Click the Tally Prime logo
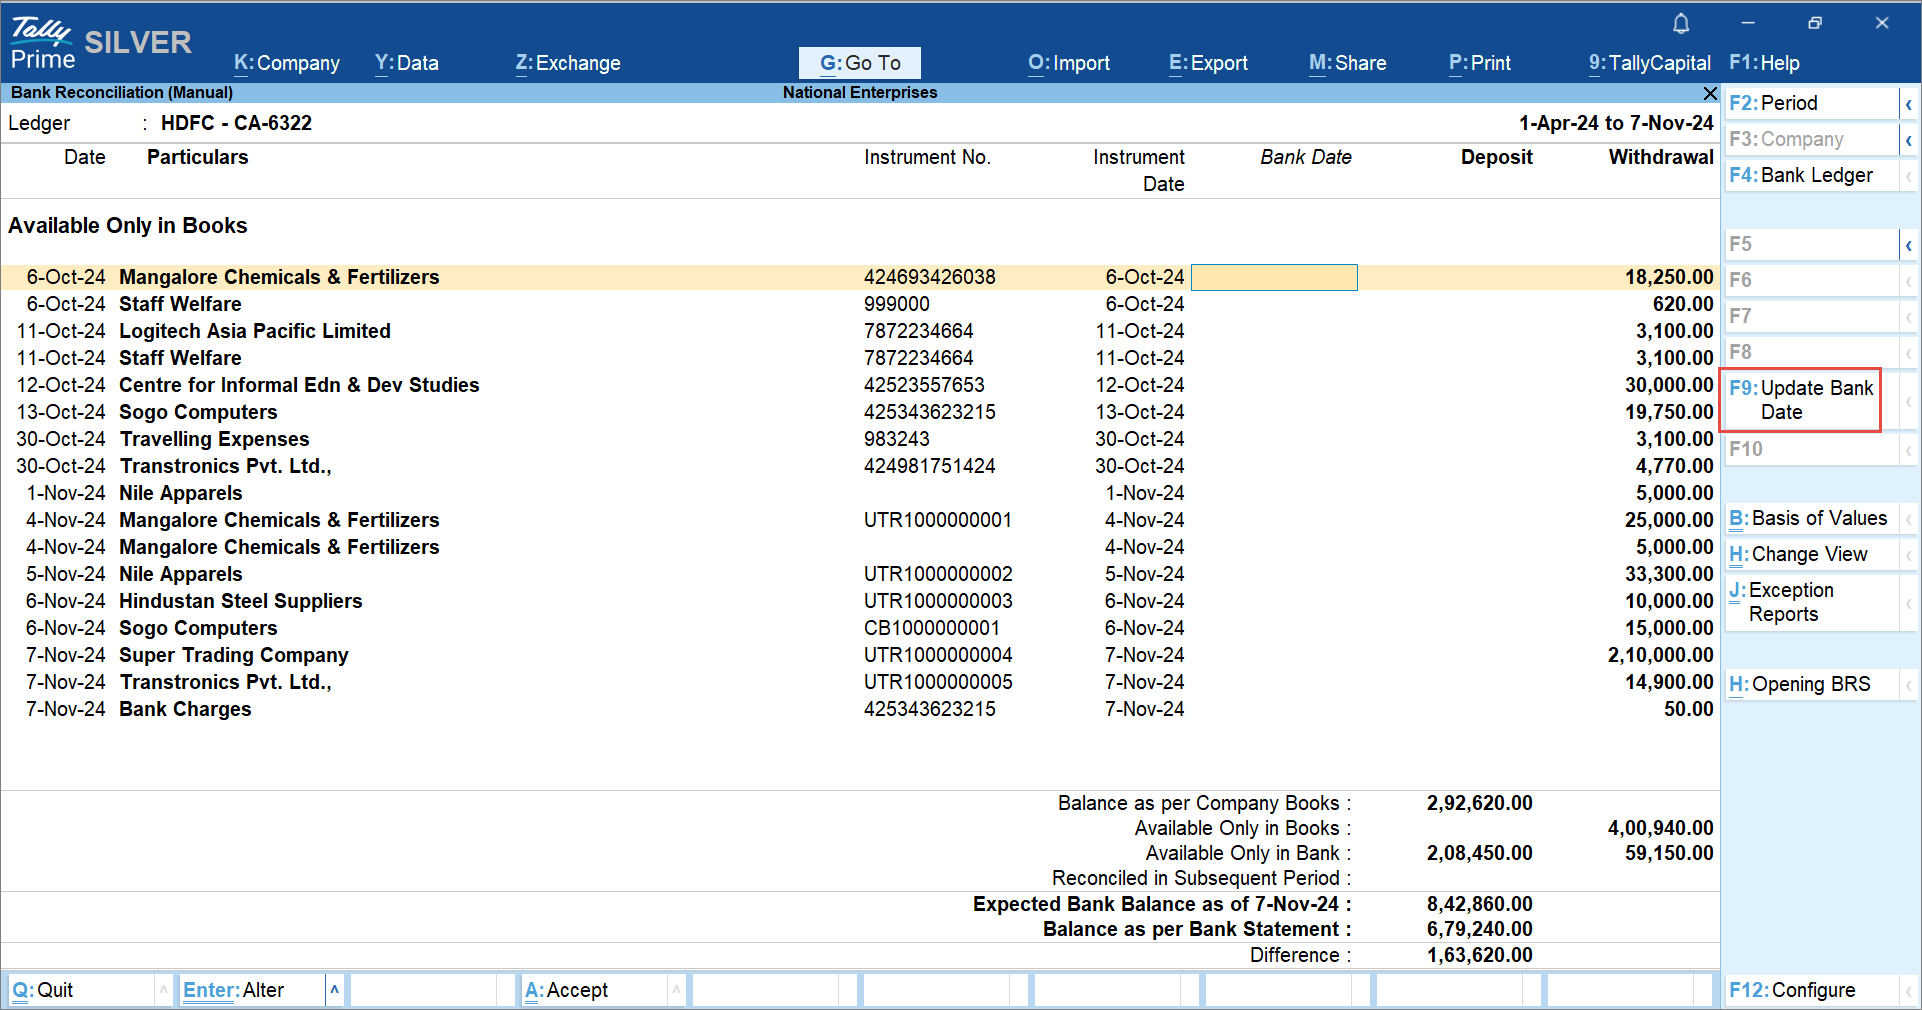Viewport: 1922px width, 1010px height. click(x=43, y=44)
